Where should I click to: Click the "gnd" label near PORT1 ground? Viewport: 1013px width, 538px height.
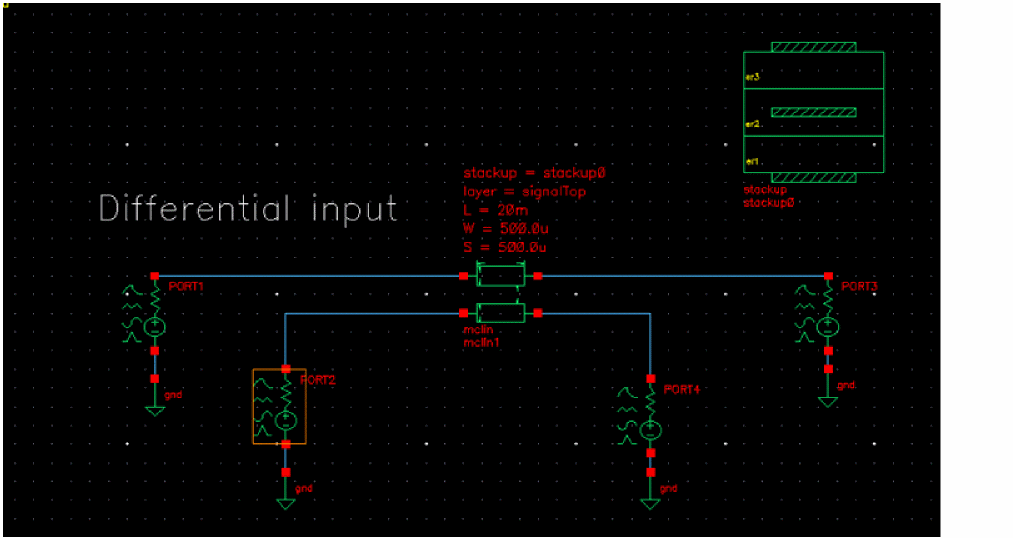[x=173, y=395]
